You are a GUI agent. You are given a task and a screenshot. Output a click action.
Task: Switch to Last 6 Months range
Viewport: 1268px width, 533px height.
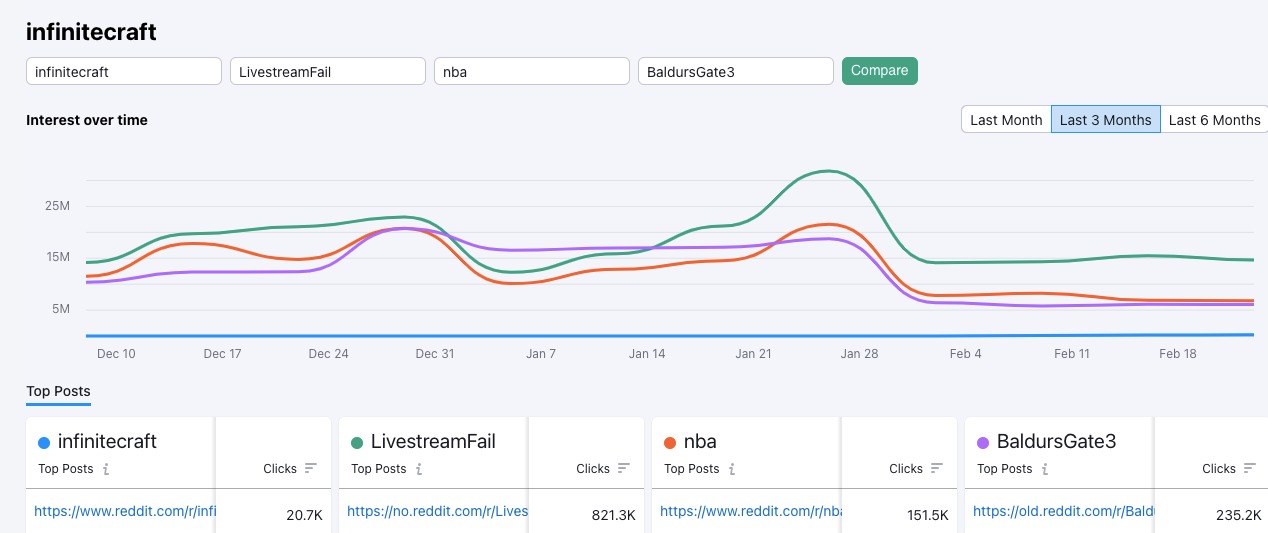tap(1214, 120)
